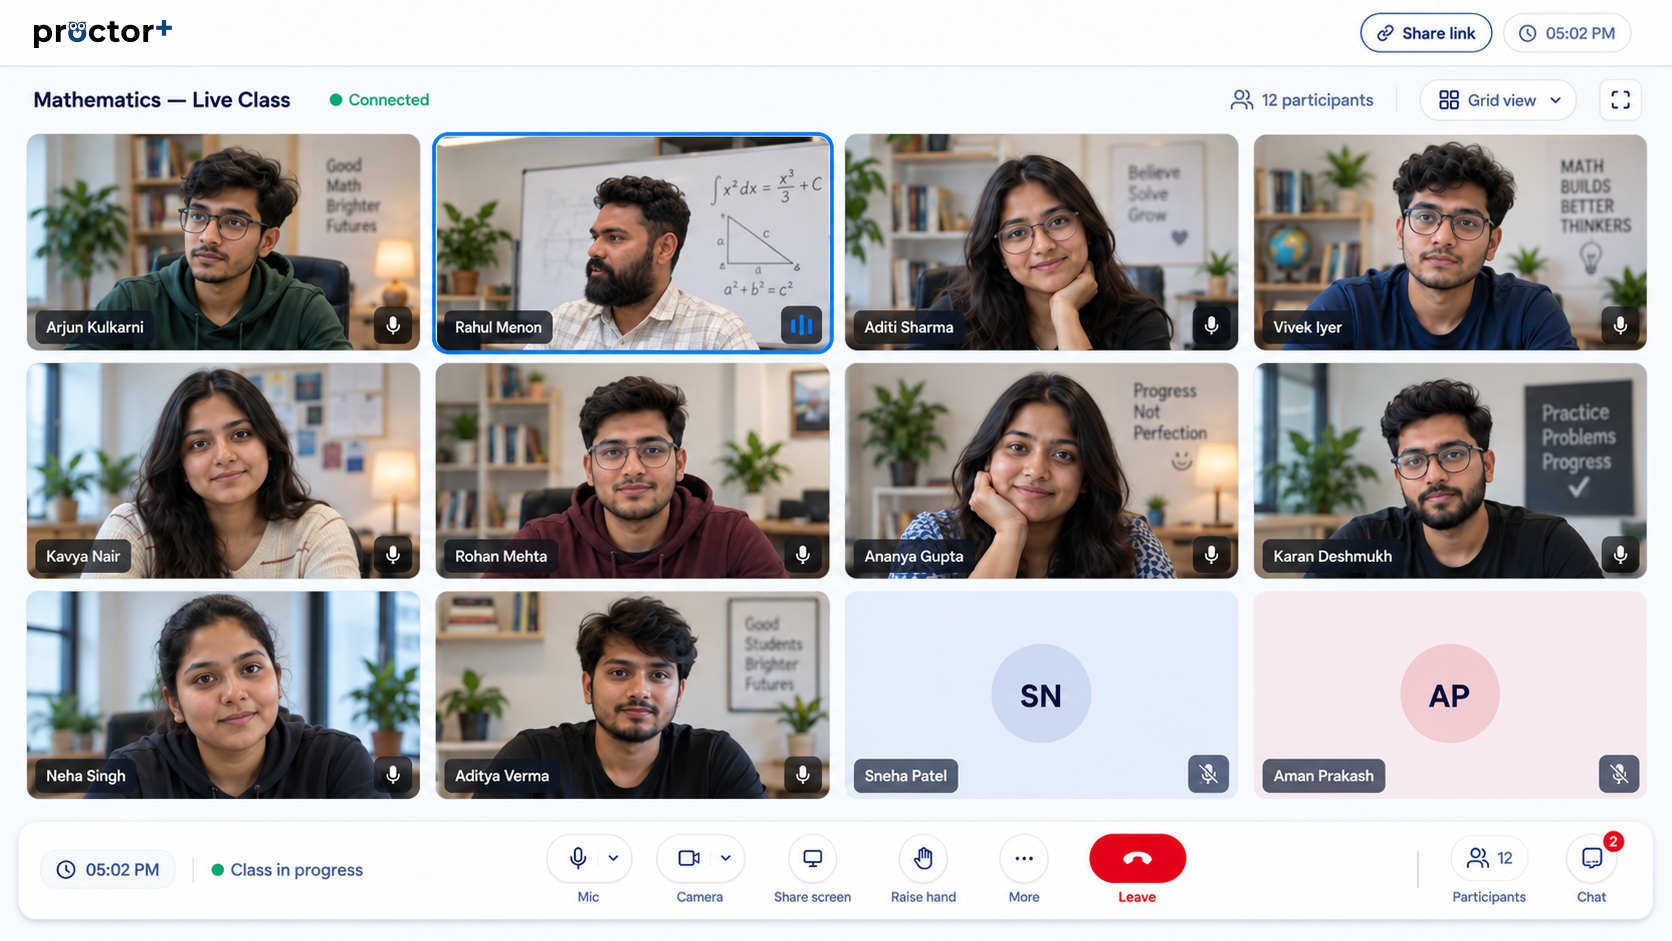Select Rohan Mehta's video tile
Image resolution: width=1672 pixels, height=941 pixels.
pos(632,471)
